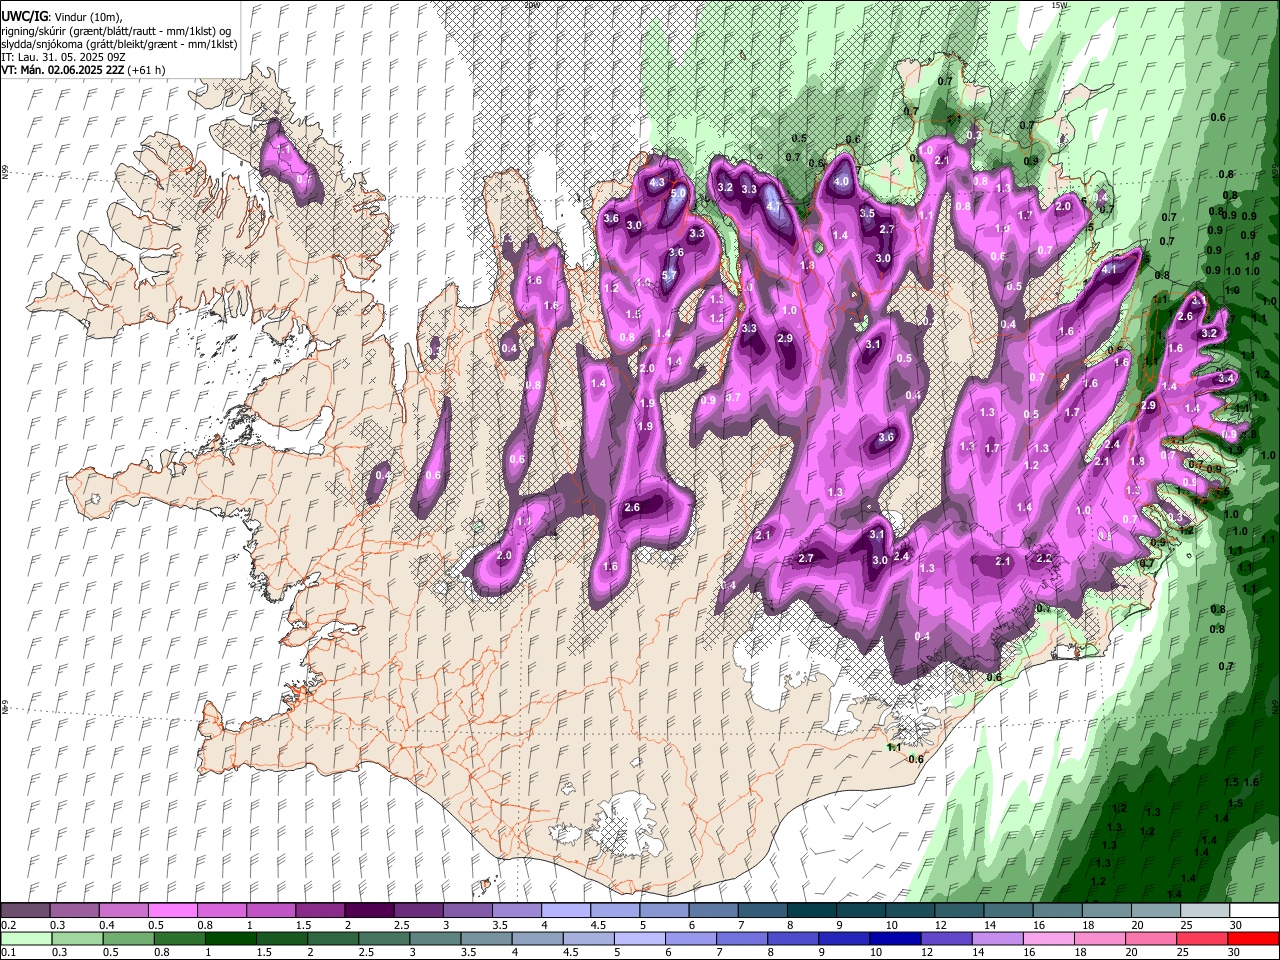Click the 15W longitude label

point(1059,5)
